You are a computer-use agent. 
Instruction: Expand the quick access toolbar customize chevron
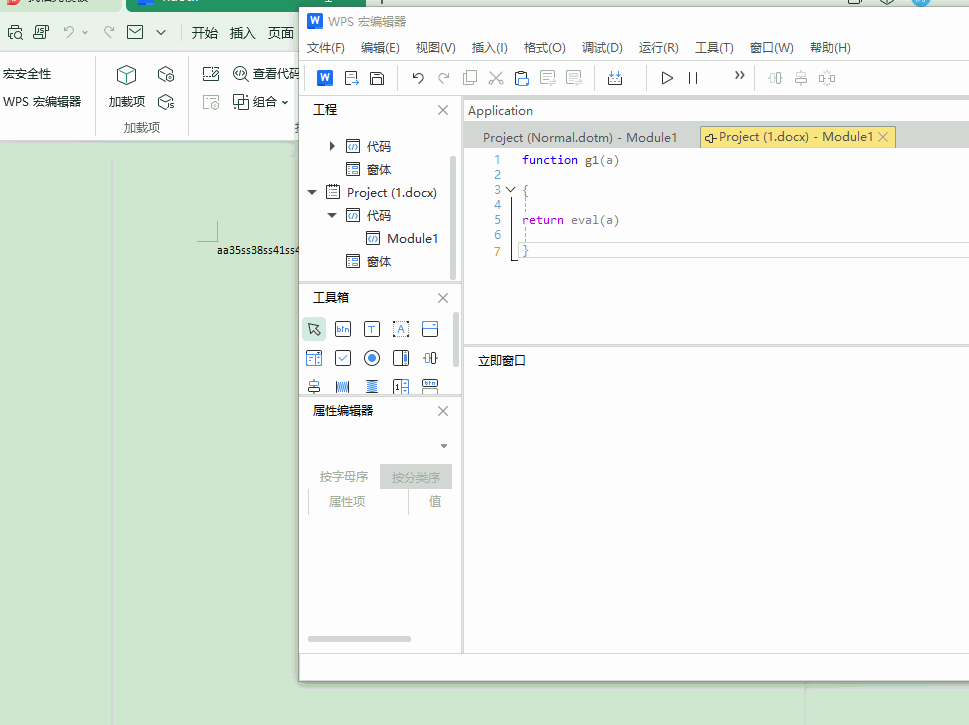[x=161, y=32]
